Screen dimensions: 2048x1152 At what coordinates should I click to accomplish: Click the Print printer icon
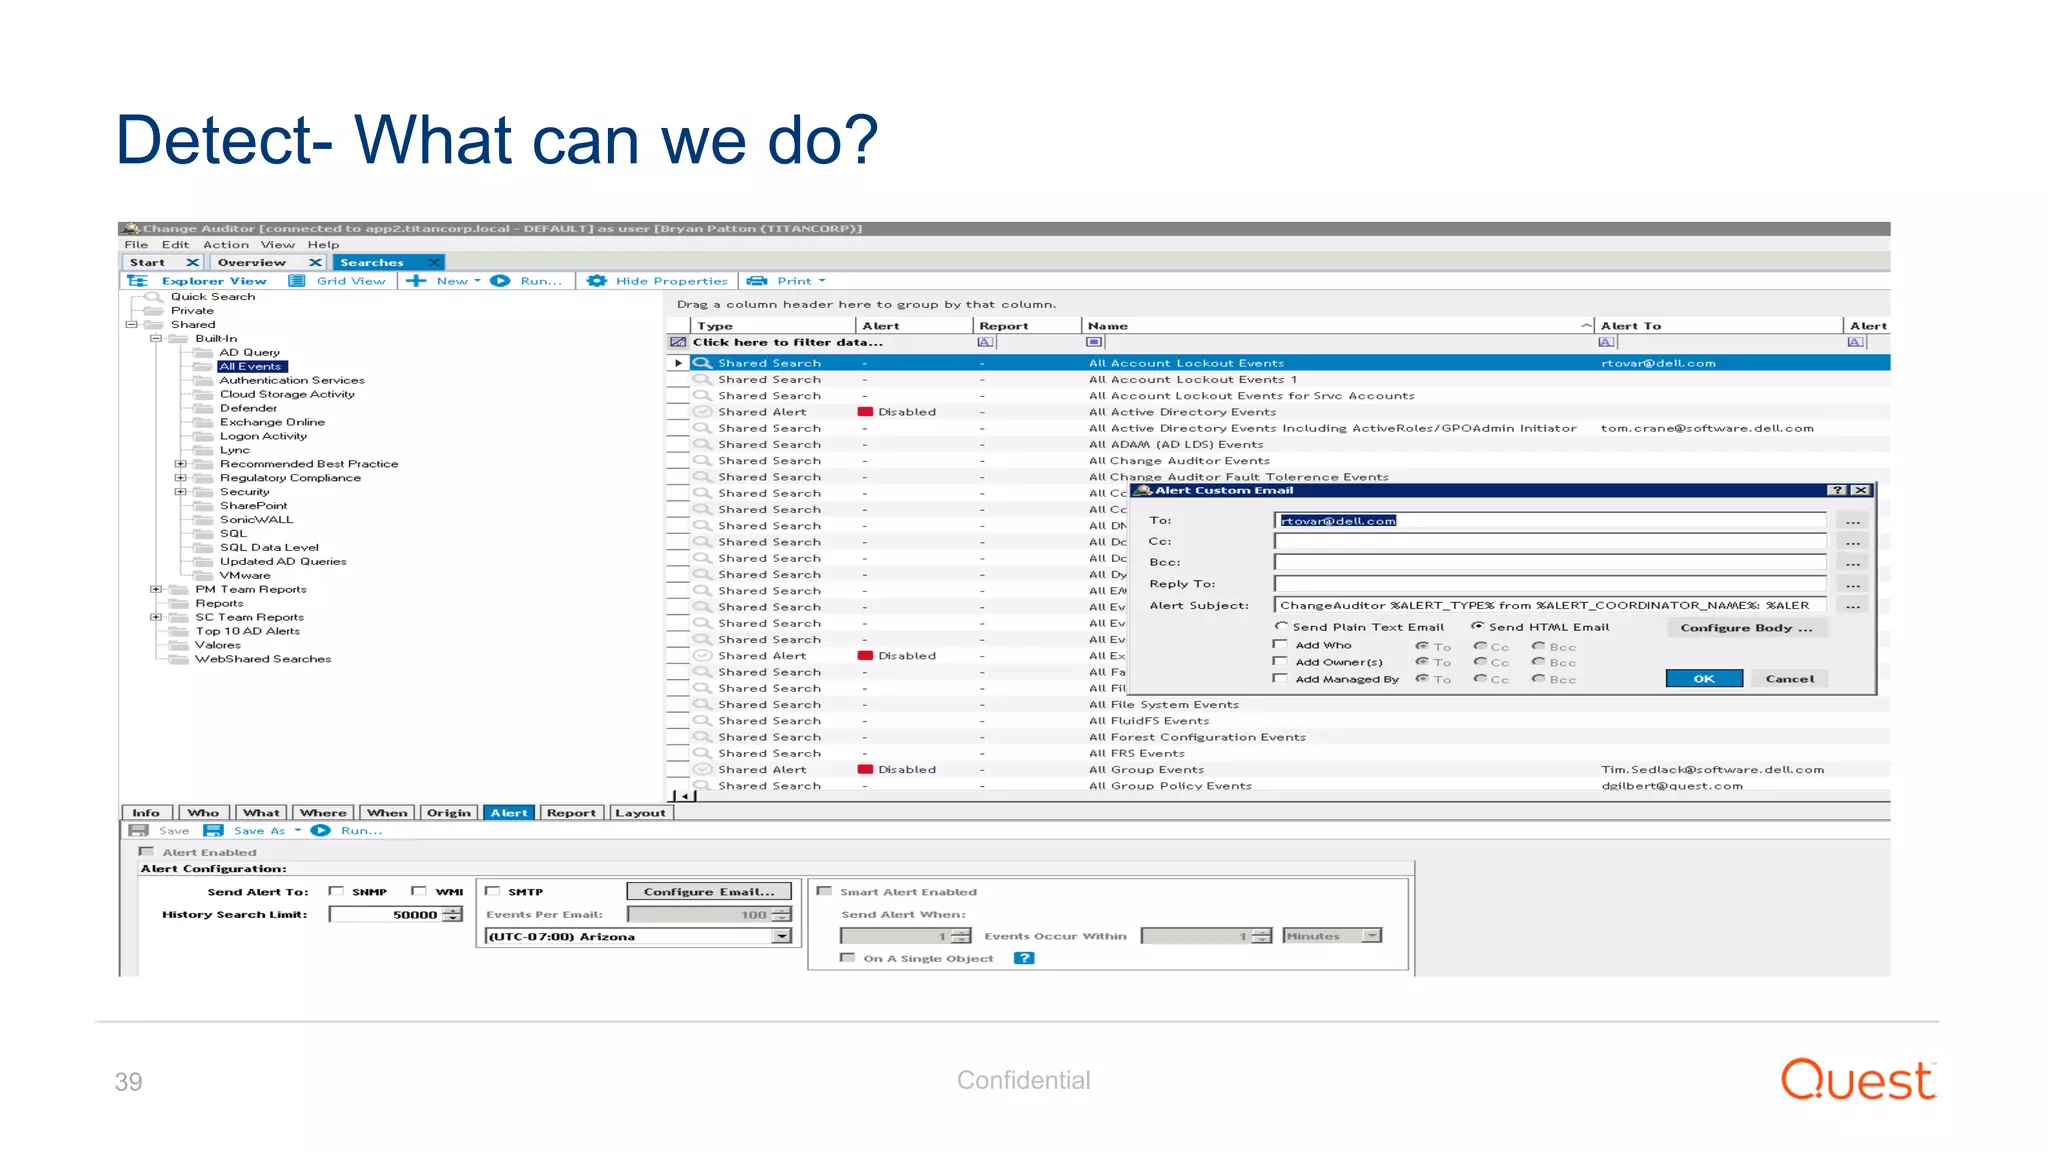pyautogui.click(x=757, y=281)
